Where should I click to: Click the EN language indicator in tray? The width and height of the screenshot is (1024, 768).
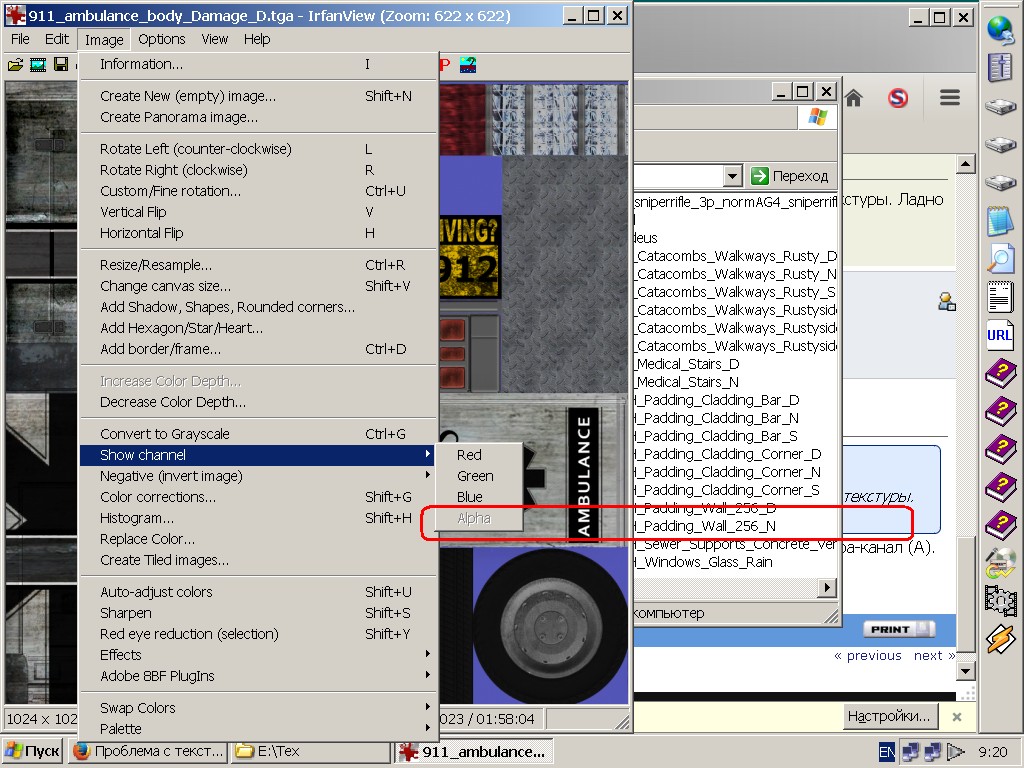pyautogui.click(x=886, y=752)
